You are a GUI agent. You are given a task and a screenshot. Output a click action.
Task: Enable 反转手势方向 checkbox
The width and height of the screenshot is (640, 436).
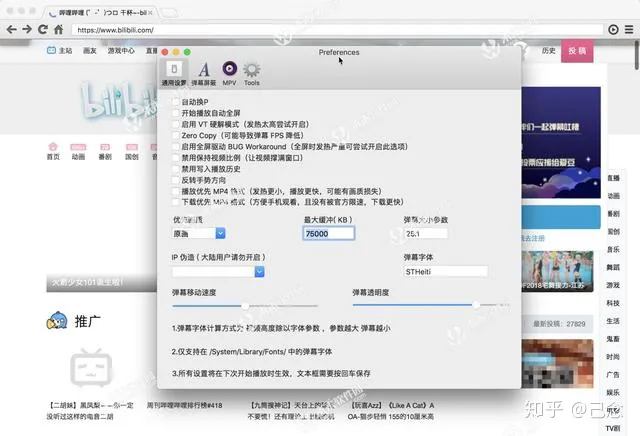[175, 180]
